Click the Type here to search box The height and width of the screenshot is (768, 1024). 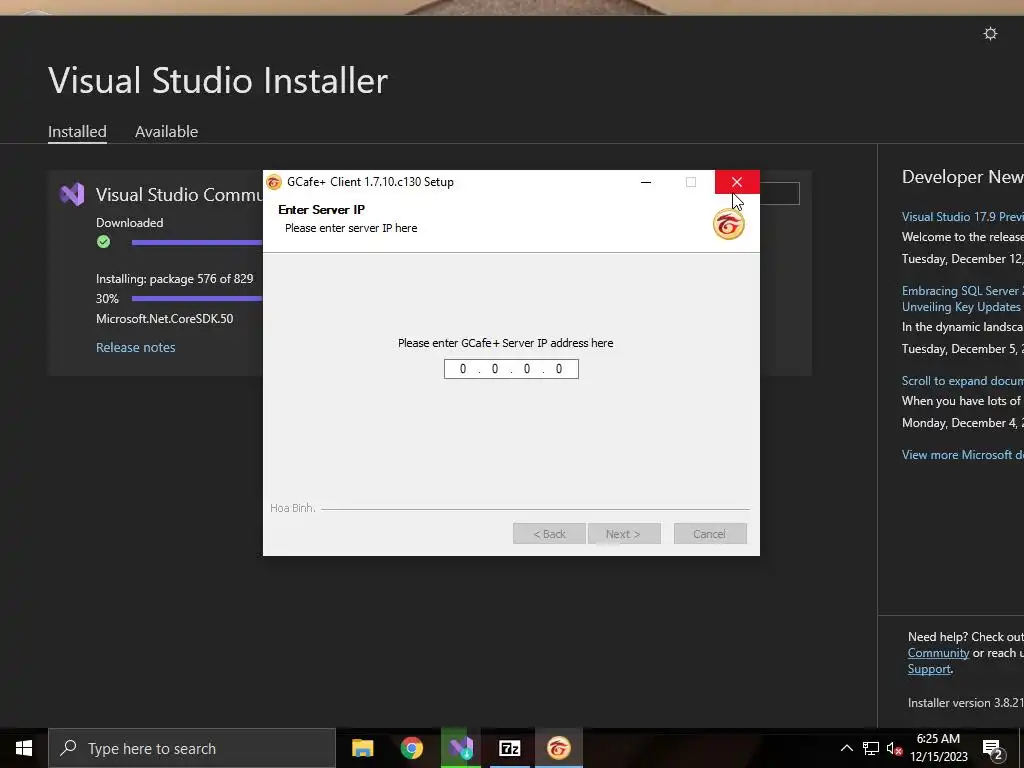pyautogui.click(x=192, y=748)
